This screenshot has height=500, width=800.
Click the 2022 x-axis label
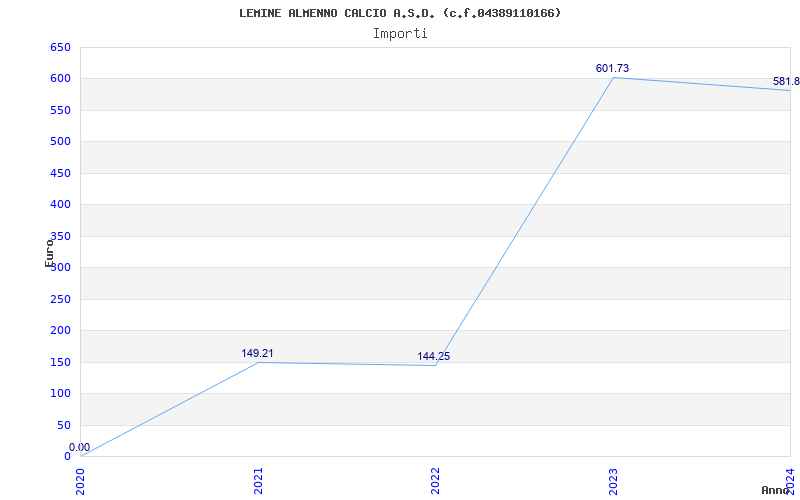coord(435,482)
